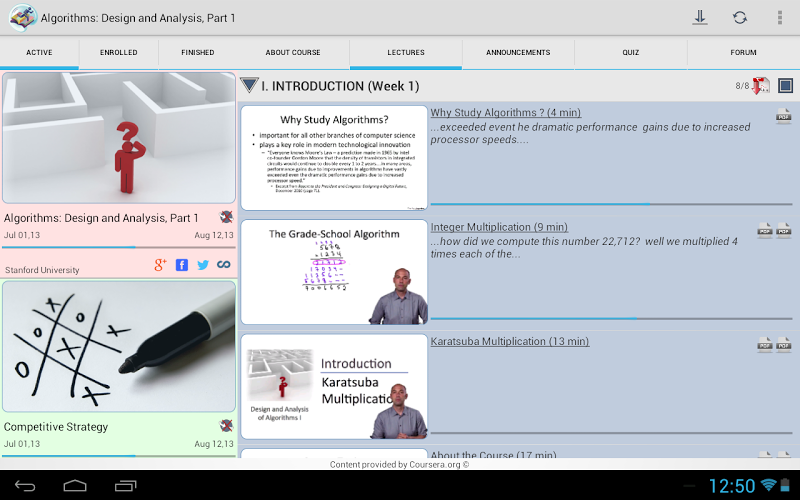Viewport: 800px width, 500px height.
Task: Copy the course link via chain icon
Action: click(x=223, y=264)
